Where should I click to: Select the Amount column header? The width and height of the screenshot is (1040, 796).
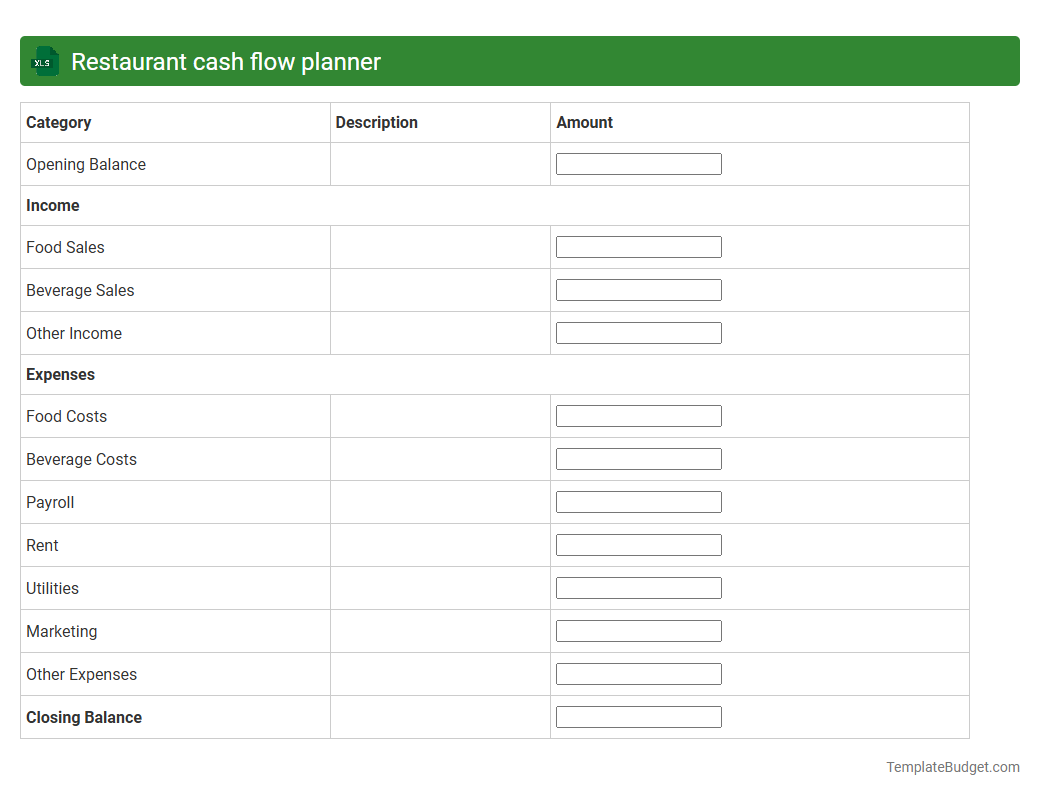coord(585,122)
